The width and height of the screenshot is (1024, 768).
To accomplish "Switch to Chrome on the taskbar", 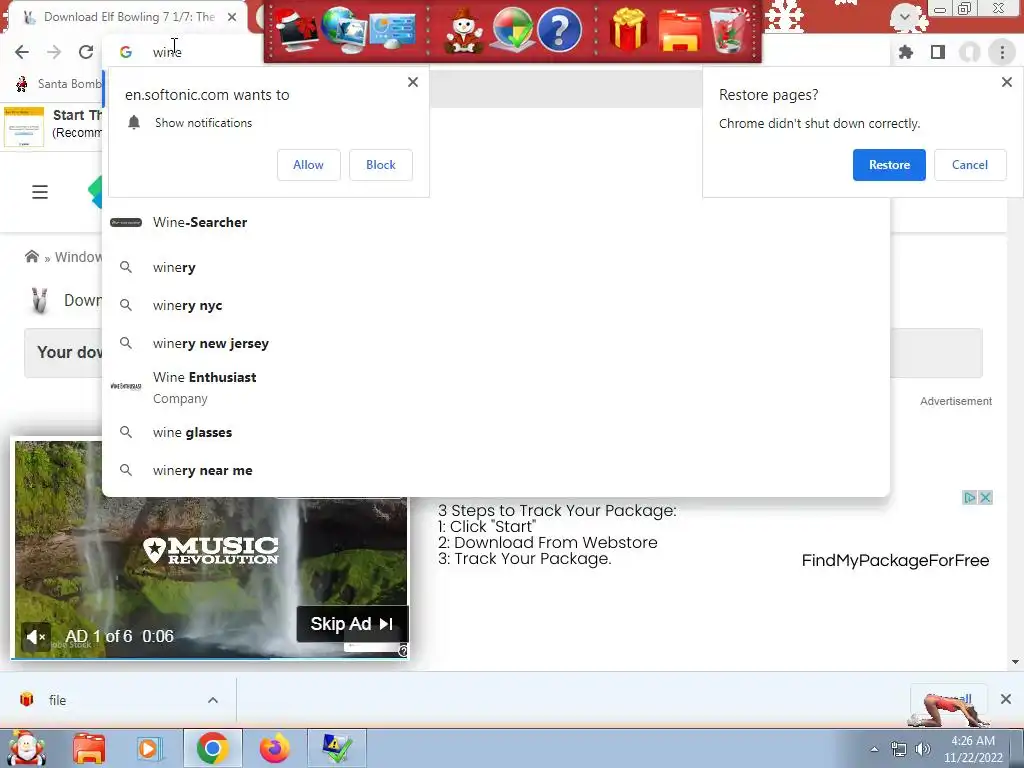I will coord(212,748).
